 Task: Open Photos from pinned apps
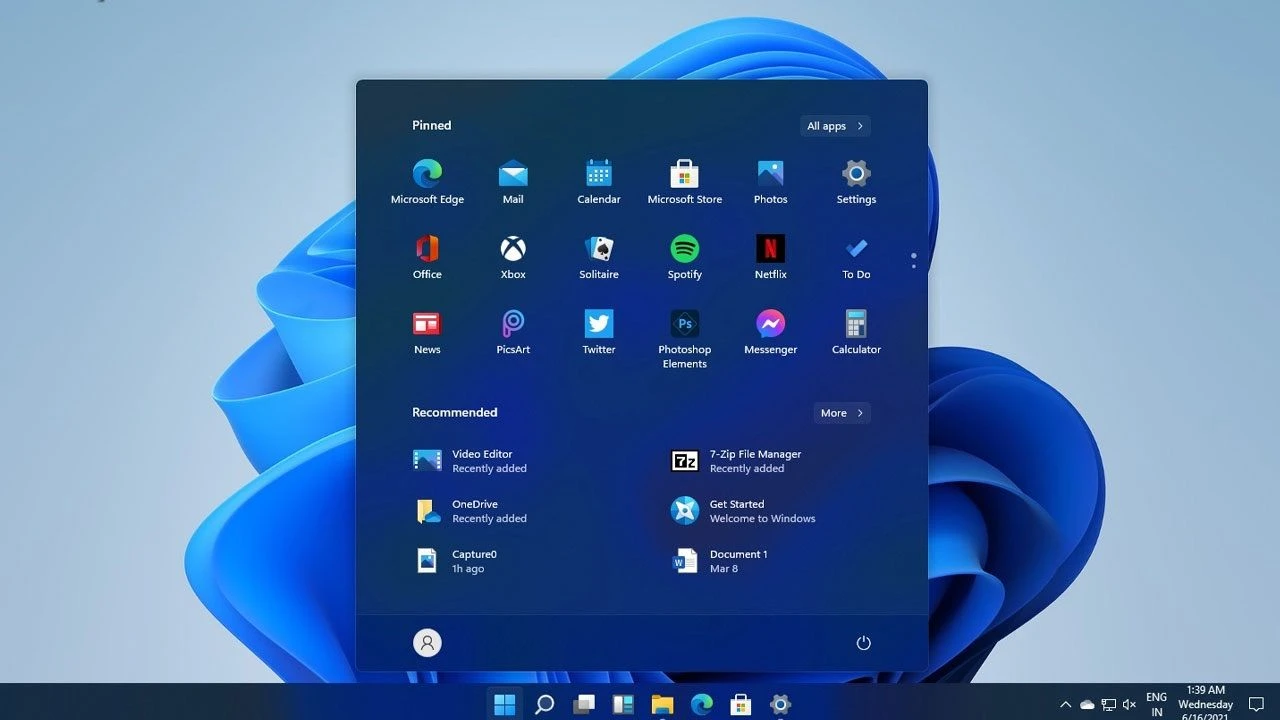770,174
